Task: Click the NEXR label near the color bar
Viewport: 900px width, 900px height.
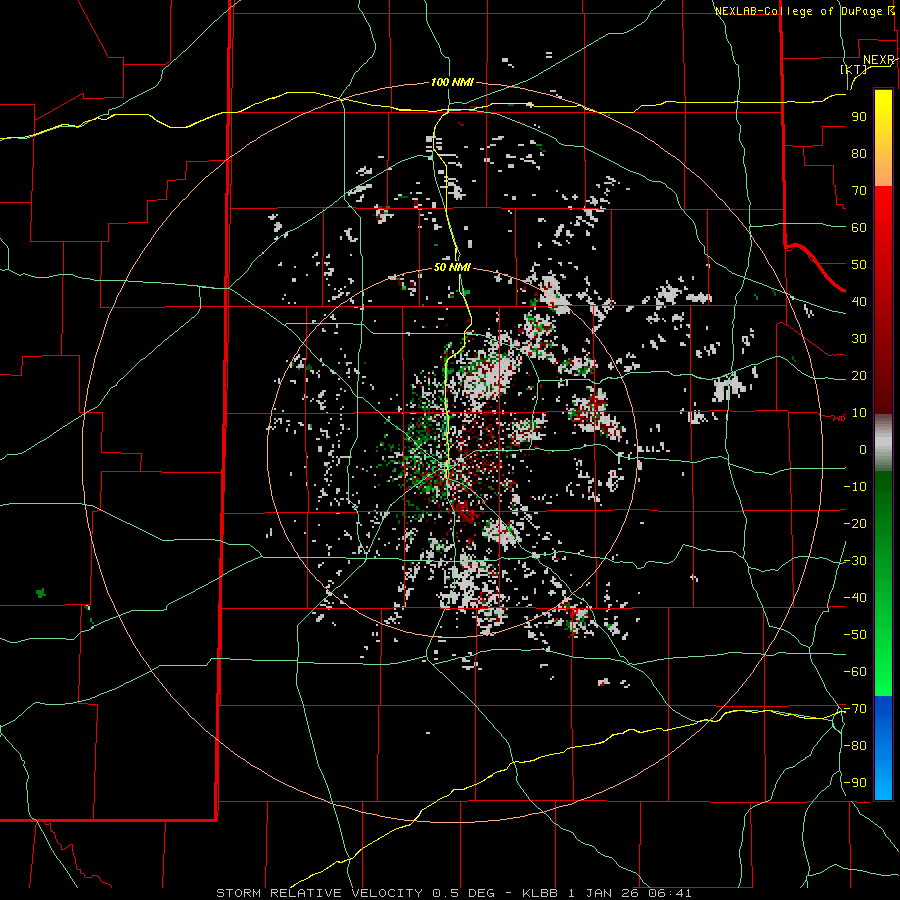Action: [879, 60]
